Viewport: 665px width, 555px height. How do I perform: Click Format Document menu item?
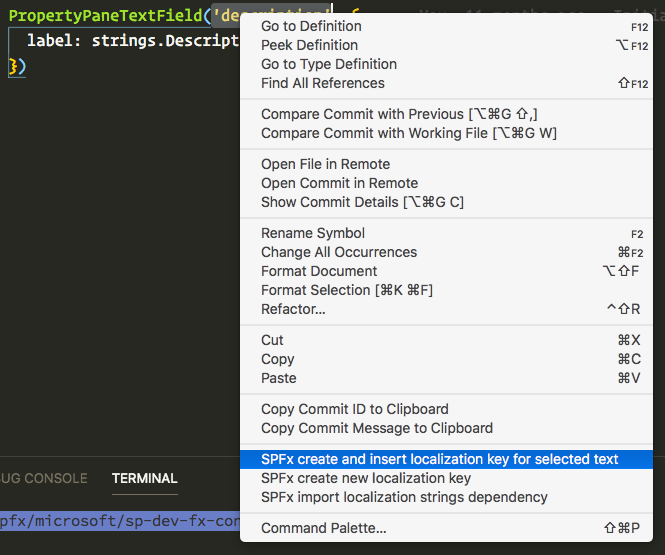[446, 271]
